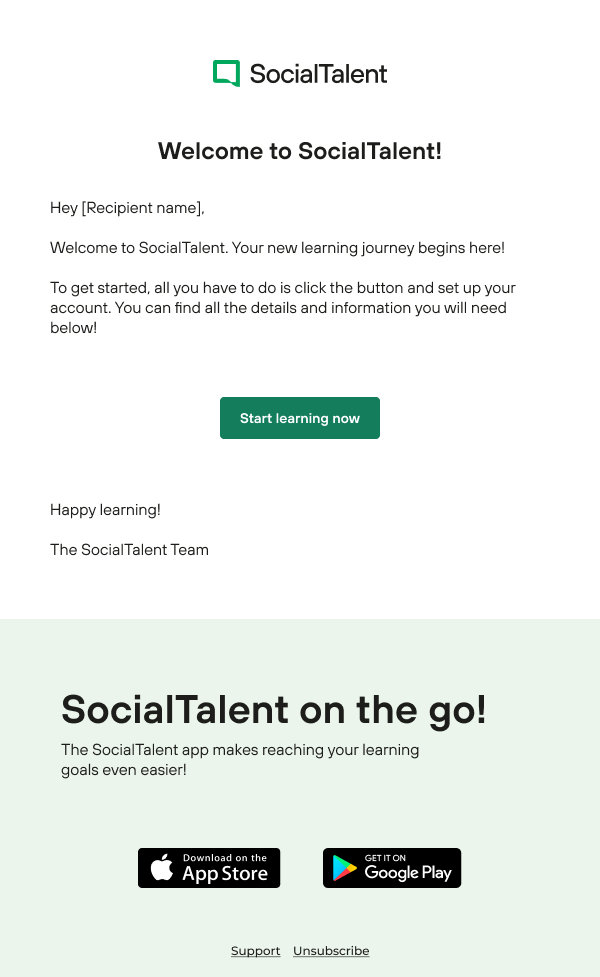This screenshot has width=600, height=977.
Task: Click the [Recipient name] placeholder
Action: tap(142, 208)
